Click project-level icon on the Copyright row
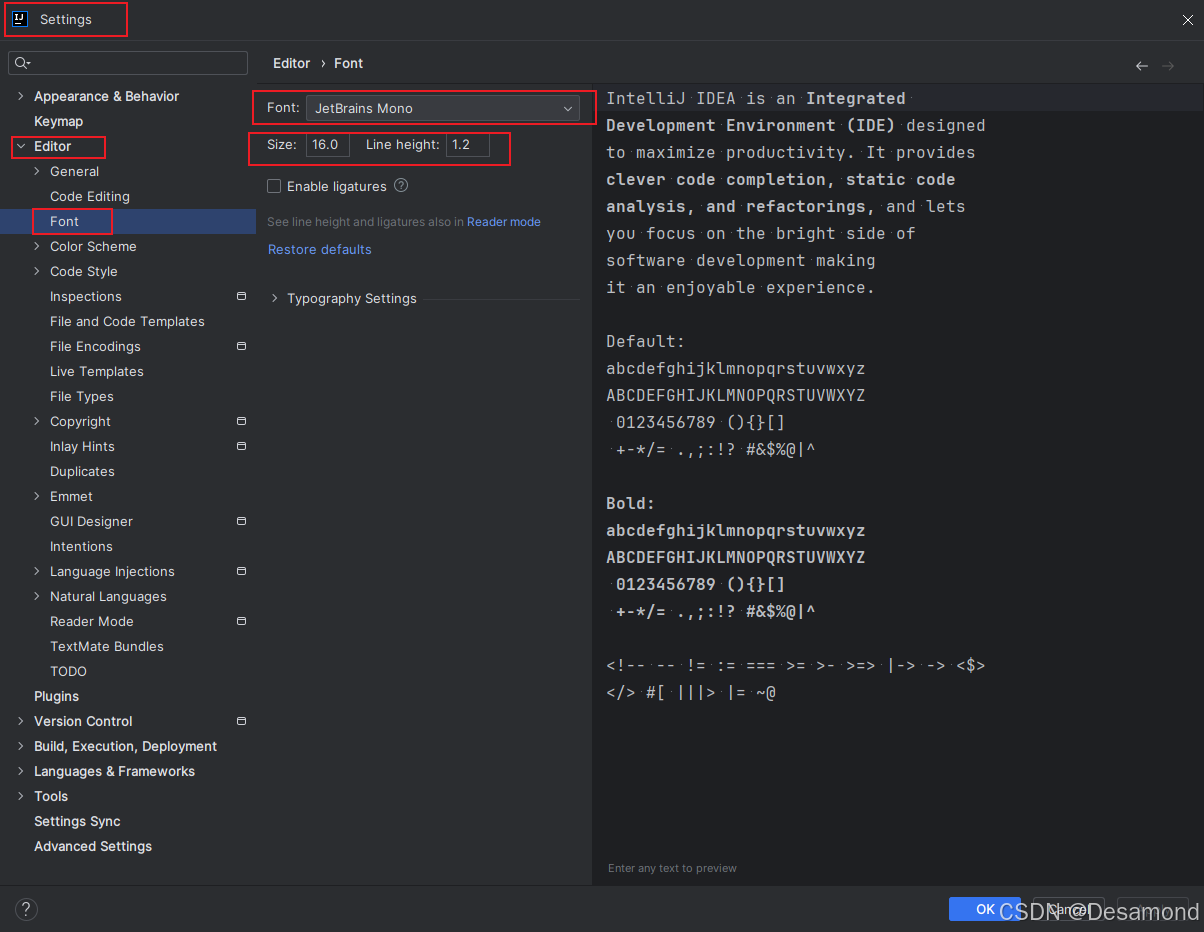The width and height of the screenshot is (1204, 932). click(x=241, y=421)
